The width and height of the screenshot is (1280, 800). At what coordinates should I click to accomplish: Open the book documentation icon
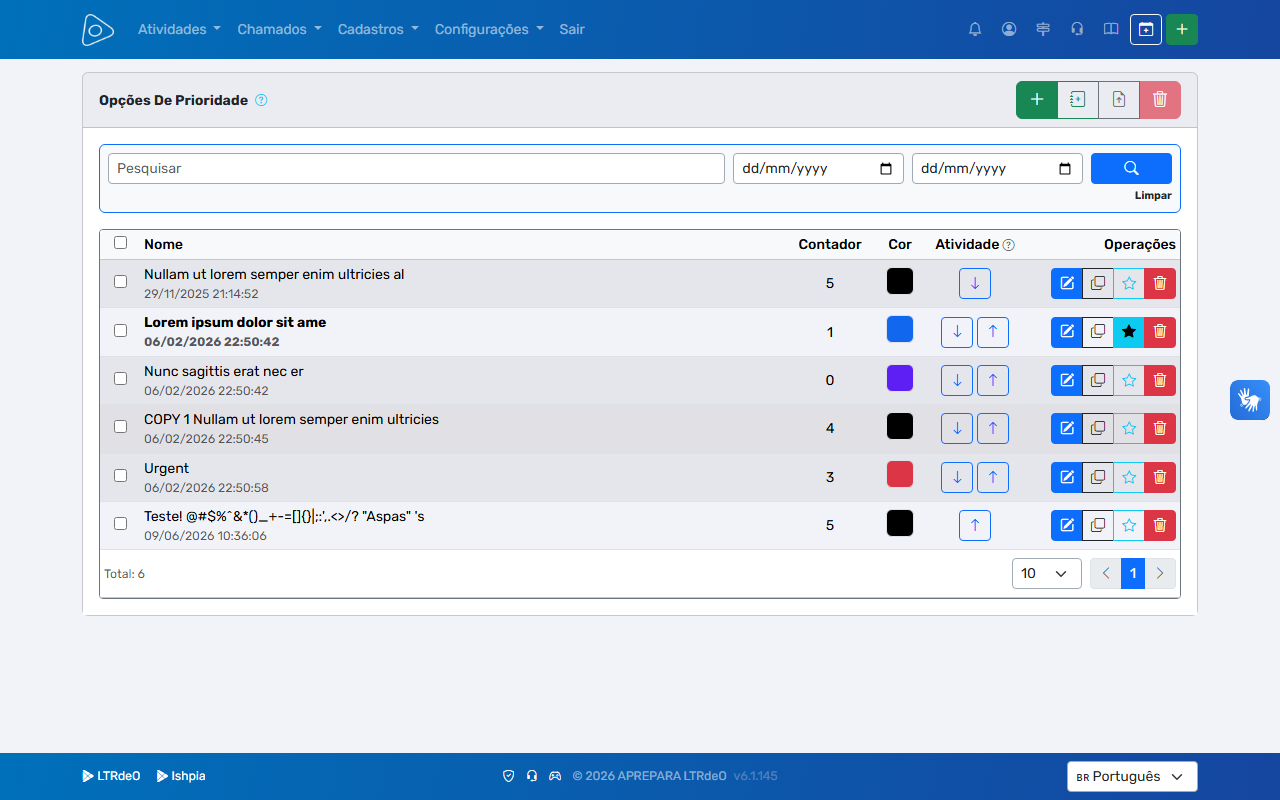point(1111,29)
